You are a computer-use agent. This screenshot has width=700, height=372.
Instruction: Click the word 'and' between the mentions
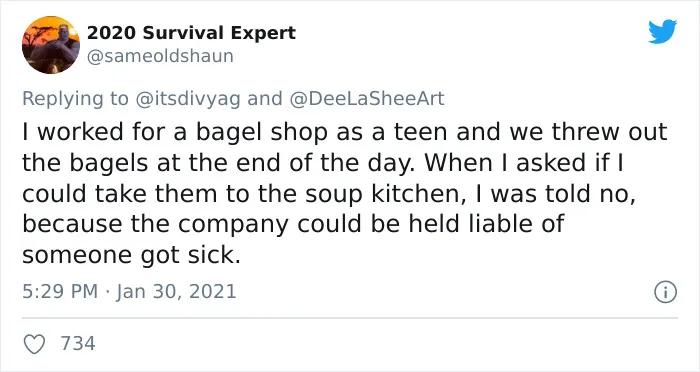[x=265, y=99]
